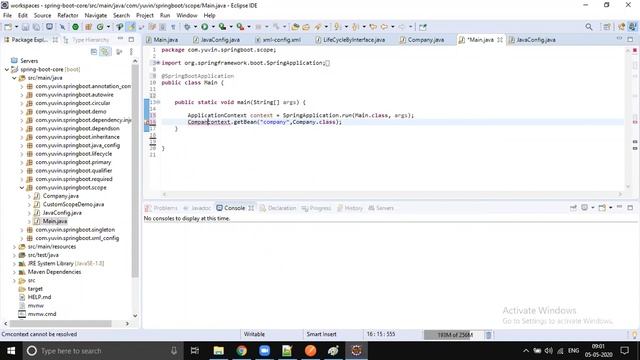Toggle Show Whitespace Characters pilcrow icon

tap(173, 27)
